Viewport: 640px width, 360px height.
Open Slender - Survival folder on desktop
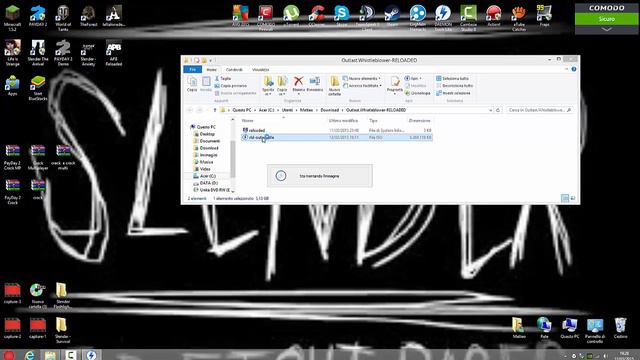tap(63, 330)
